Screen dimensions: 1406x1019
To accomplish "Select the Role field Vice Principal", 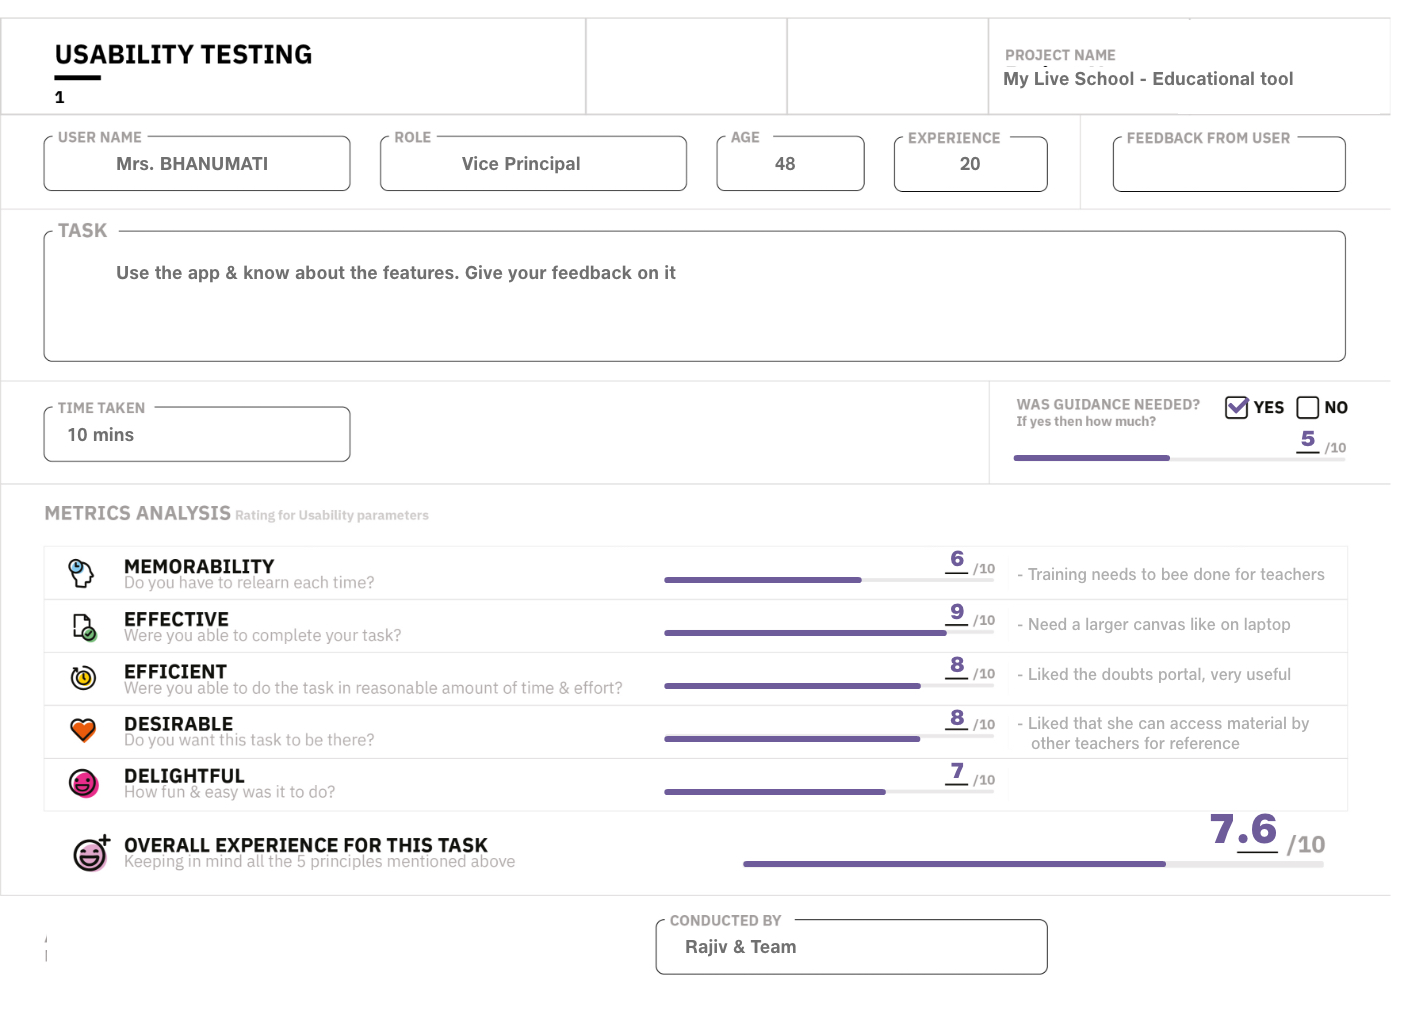I will 532,164.
